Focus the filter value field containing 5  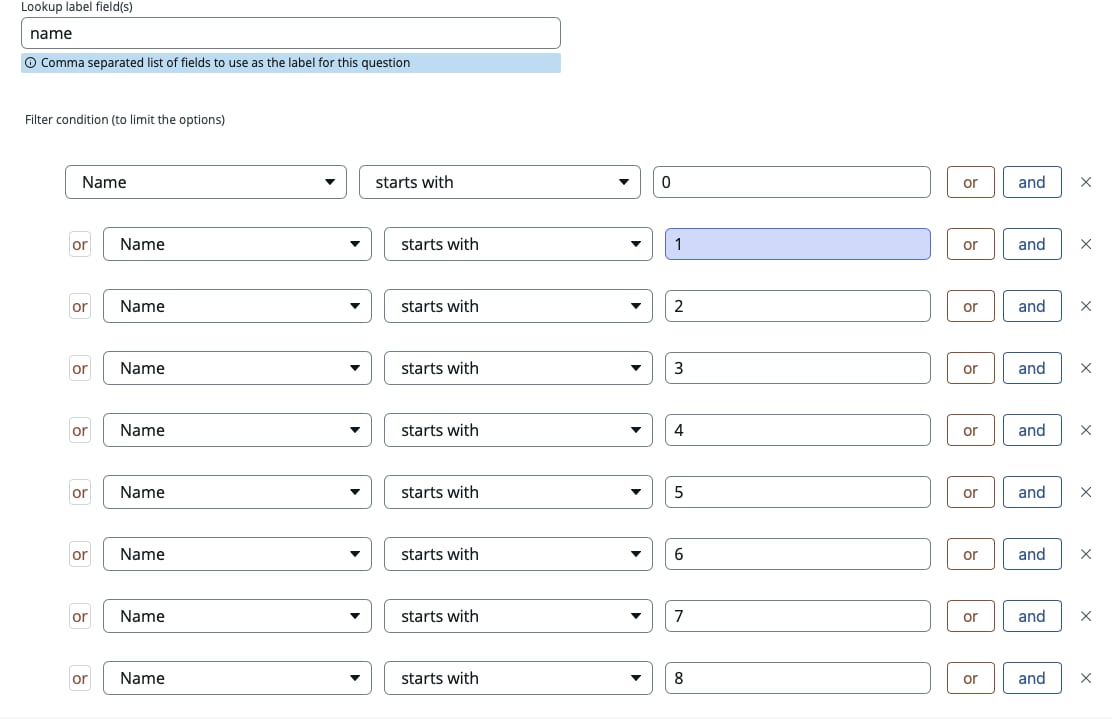797,492
